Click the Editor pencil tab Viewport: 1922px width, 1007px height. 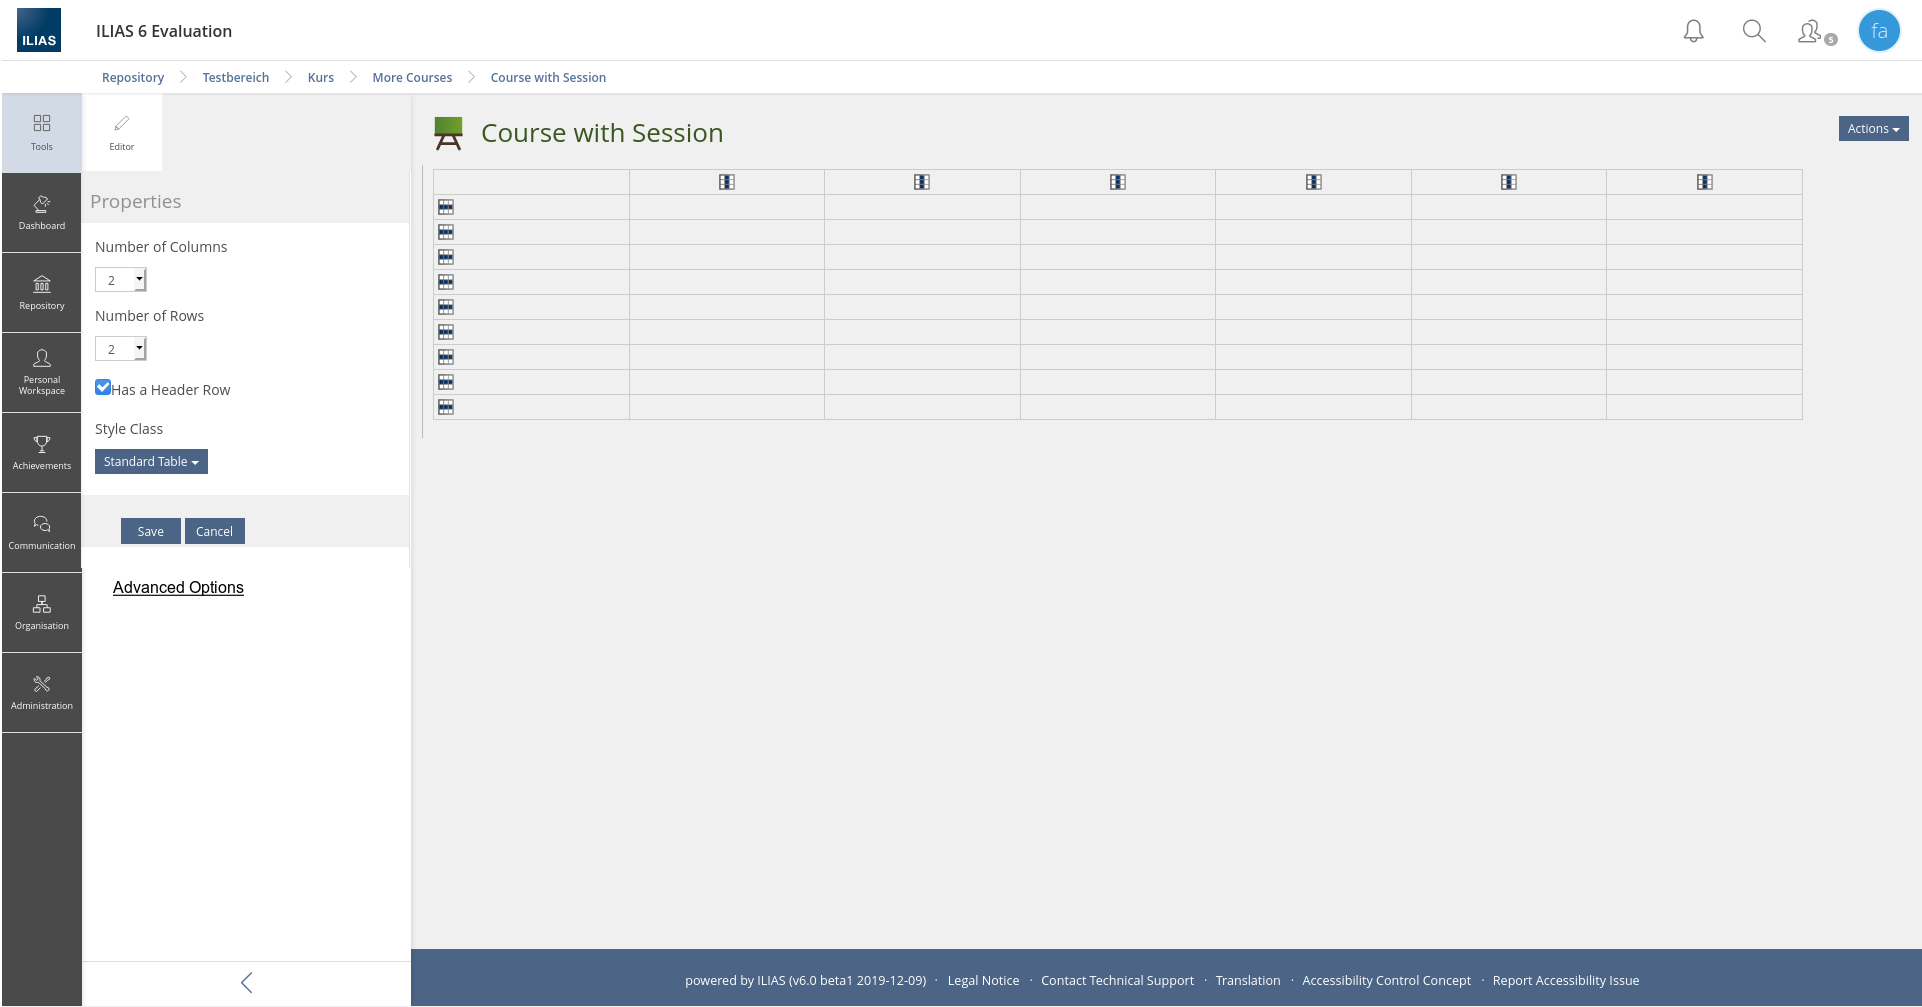(122, 133)
